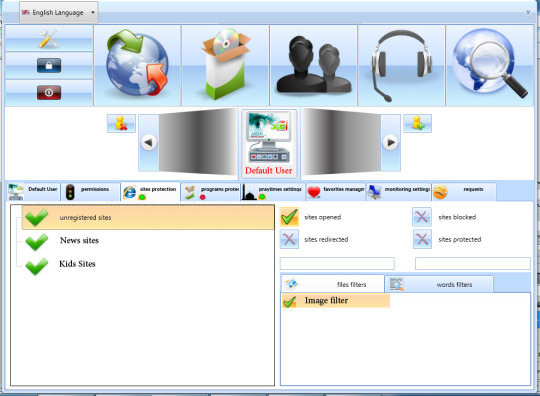540x396 pixels.
Task: Select the unregistered sites tree row
Action: coord(148,217)
